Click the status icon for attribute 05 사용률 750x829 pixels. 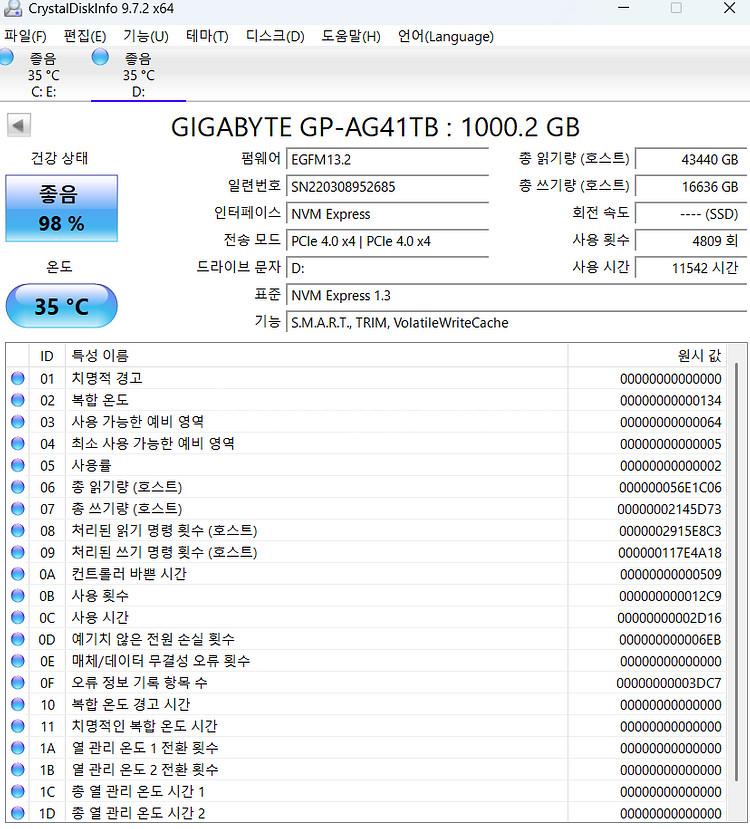coord(17,466)
